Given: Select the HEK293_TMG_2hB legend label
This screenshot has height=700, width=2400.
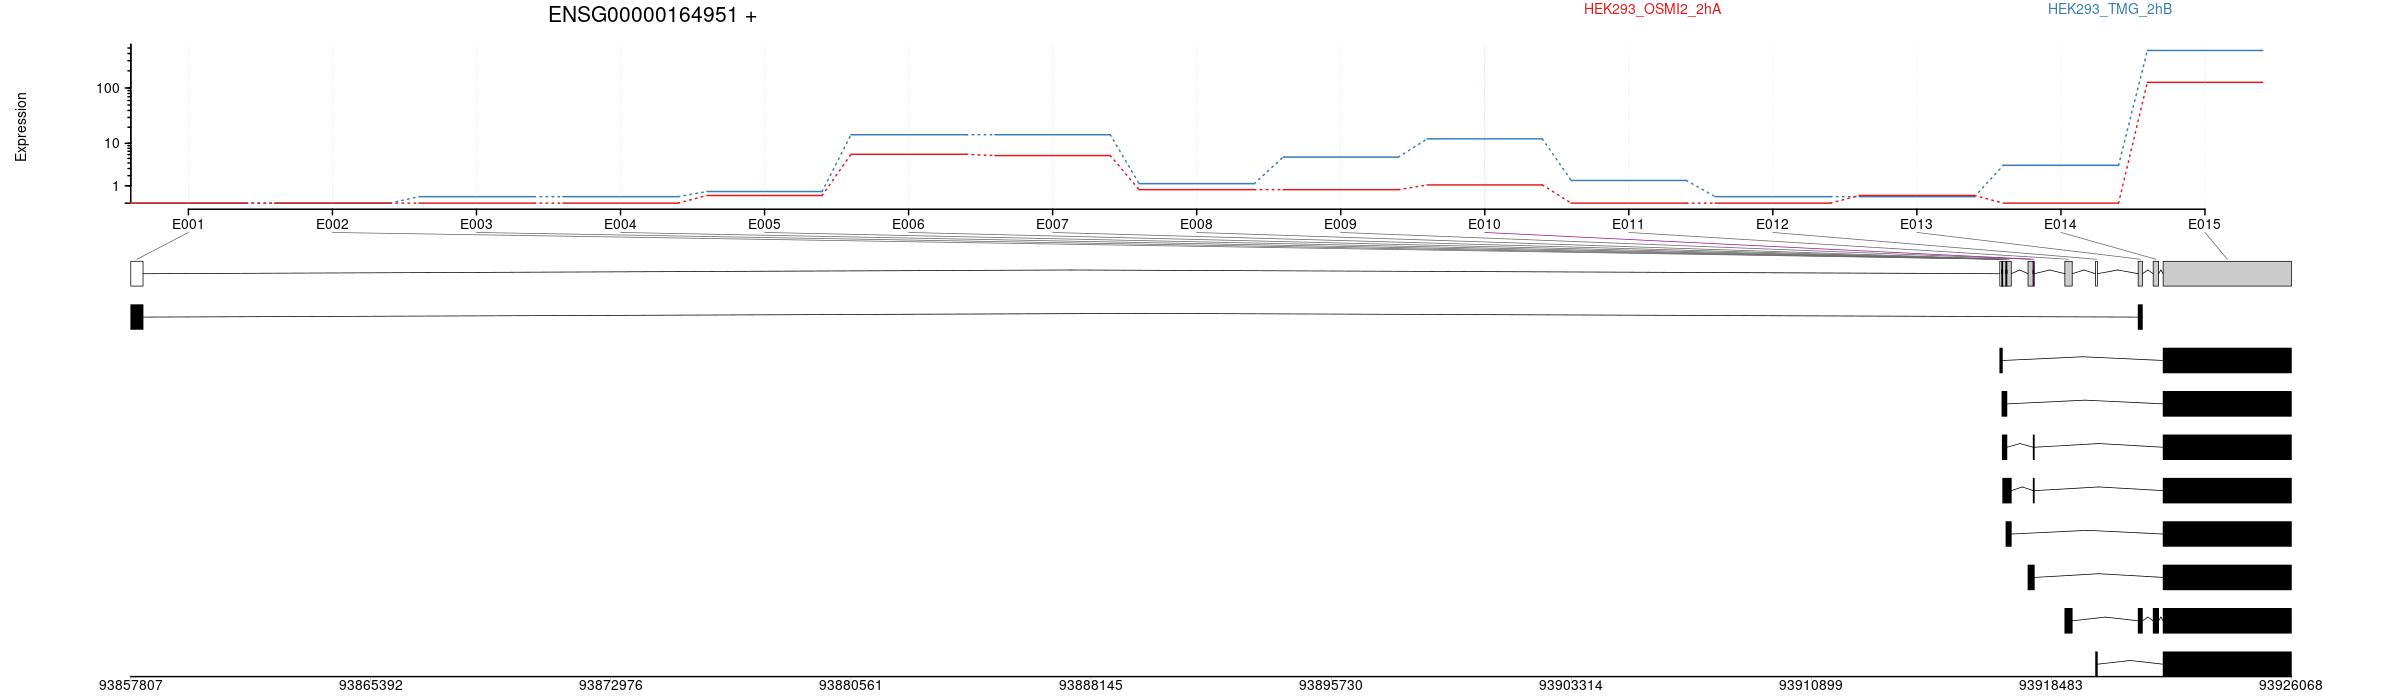Looking at the screenshot, I should tap(2110, 9).
